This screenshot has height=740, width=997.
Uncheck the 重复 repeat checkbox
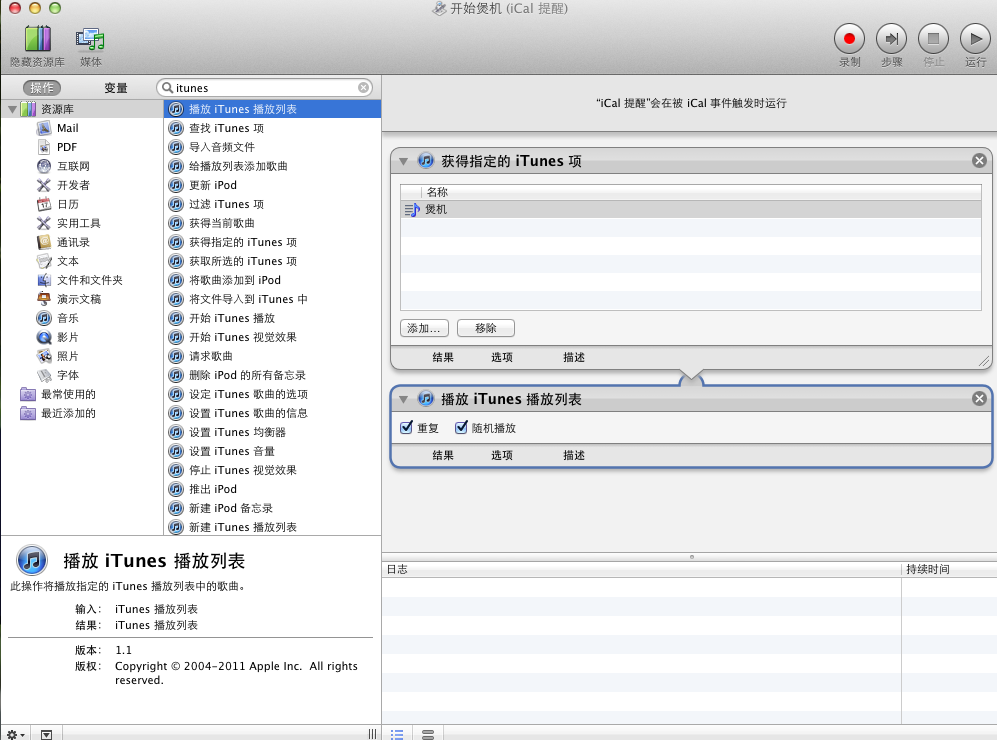[406, 428]
